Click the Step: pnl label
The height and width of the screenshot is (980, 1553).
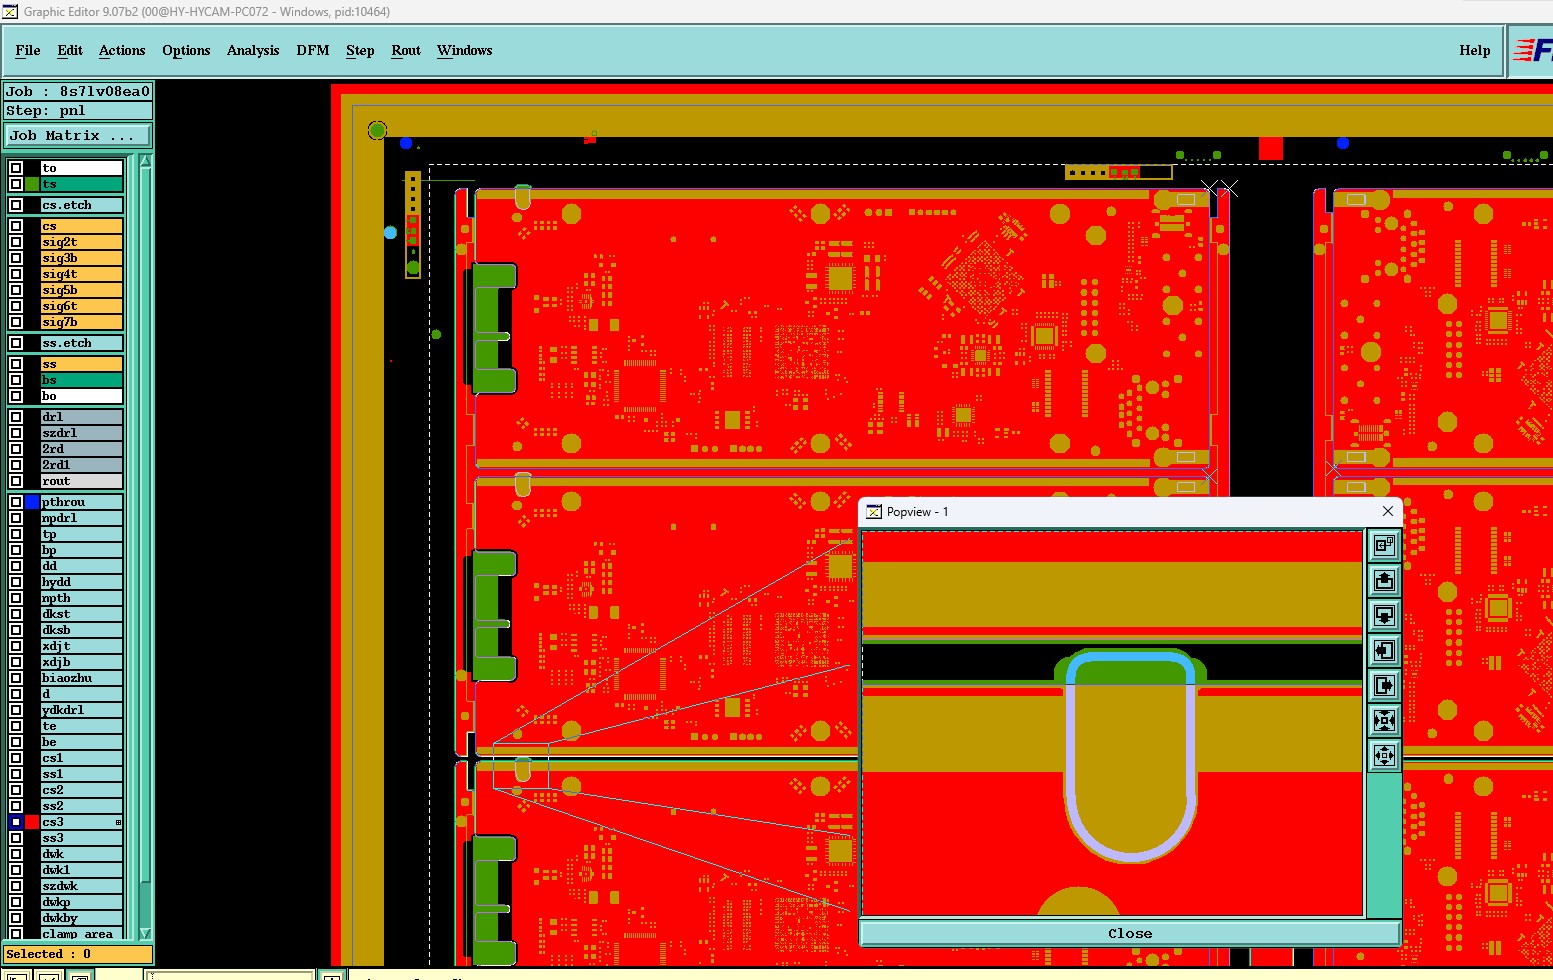click(78, 110)
